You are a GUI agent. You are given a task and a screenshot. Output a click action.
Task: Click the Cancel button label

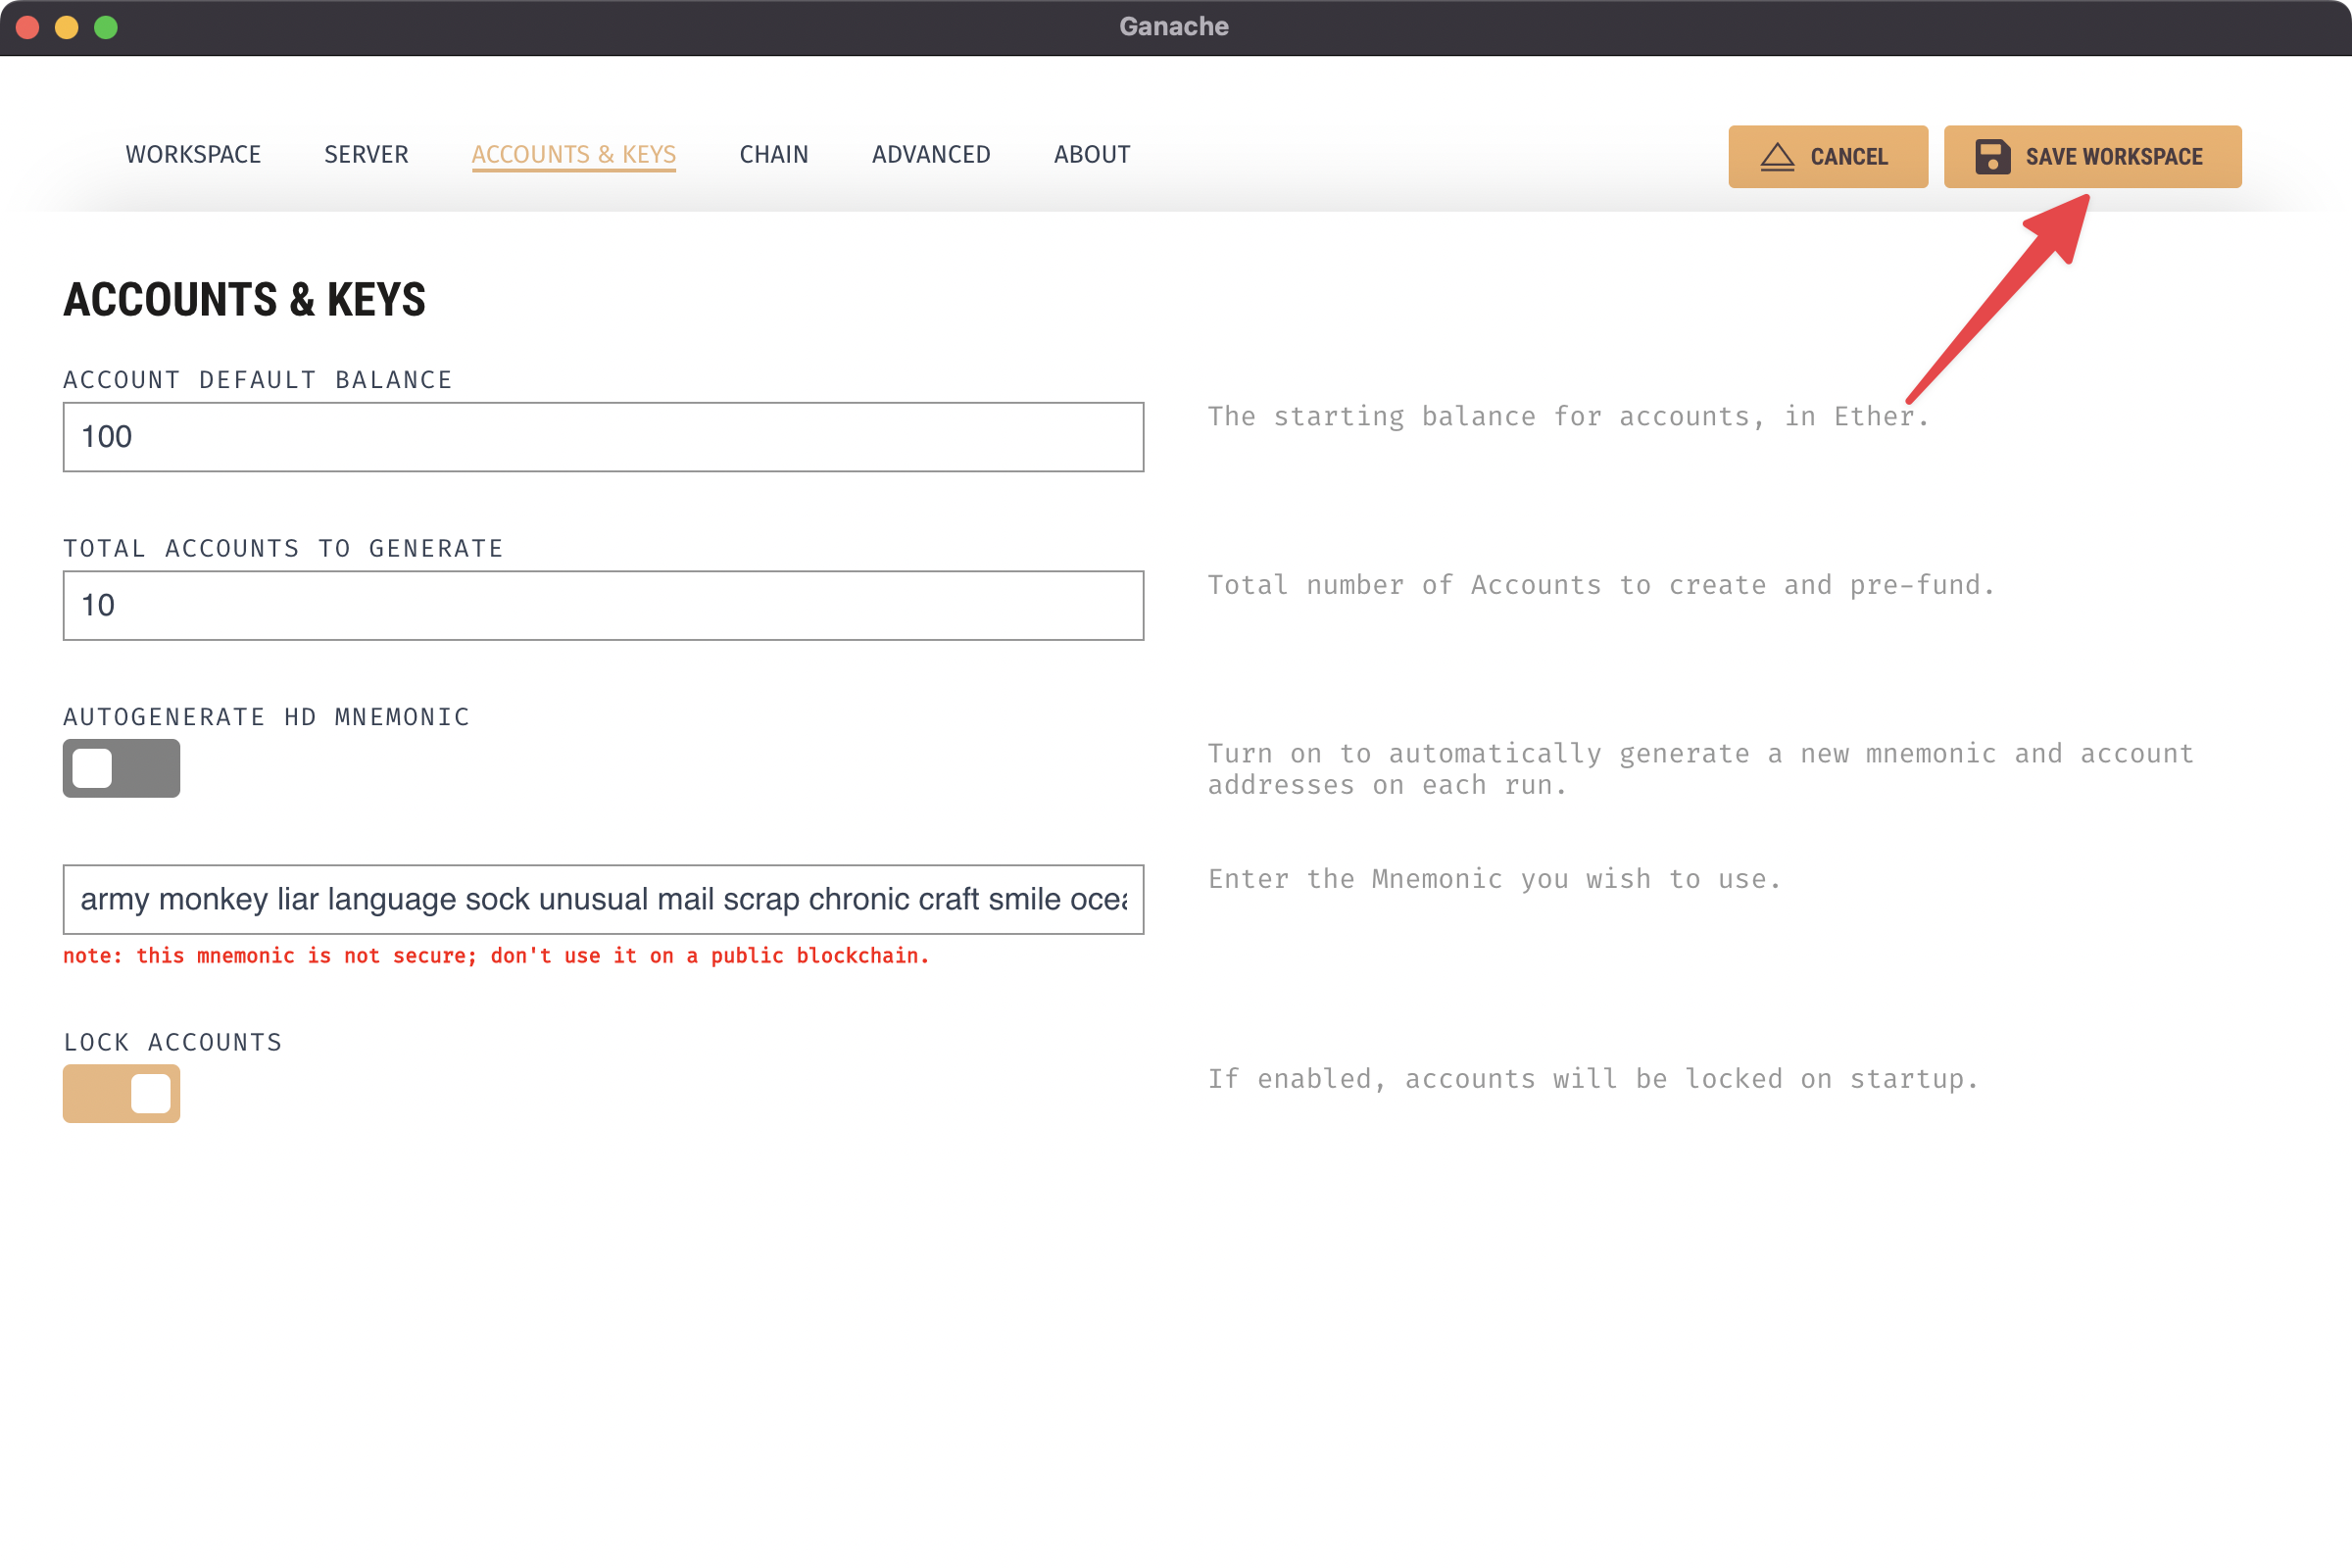pos(1849,157)
